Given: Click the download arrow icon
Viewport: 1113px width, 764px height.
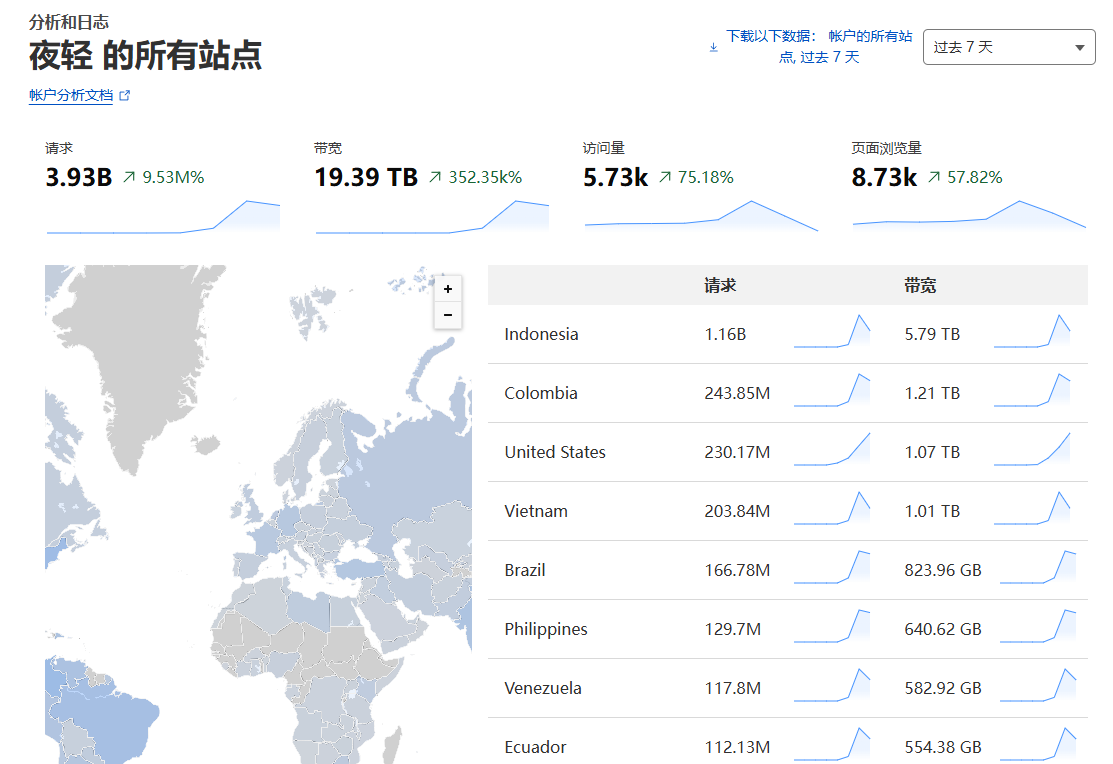Looking at the screenshot, I should [x=713, y=47].
